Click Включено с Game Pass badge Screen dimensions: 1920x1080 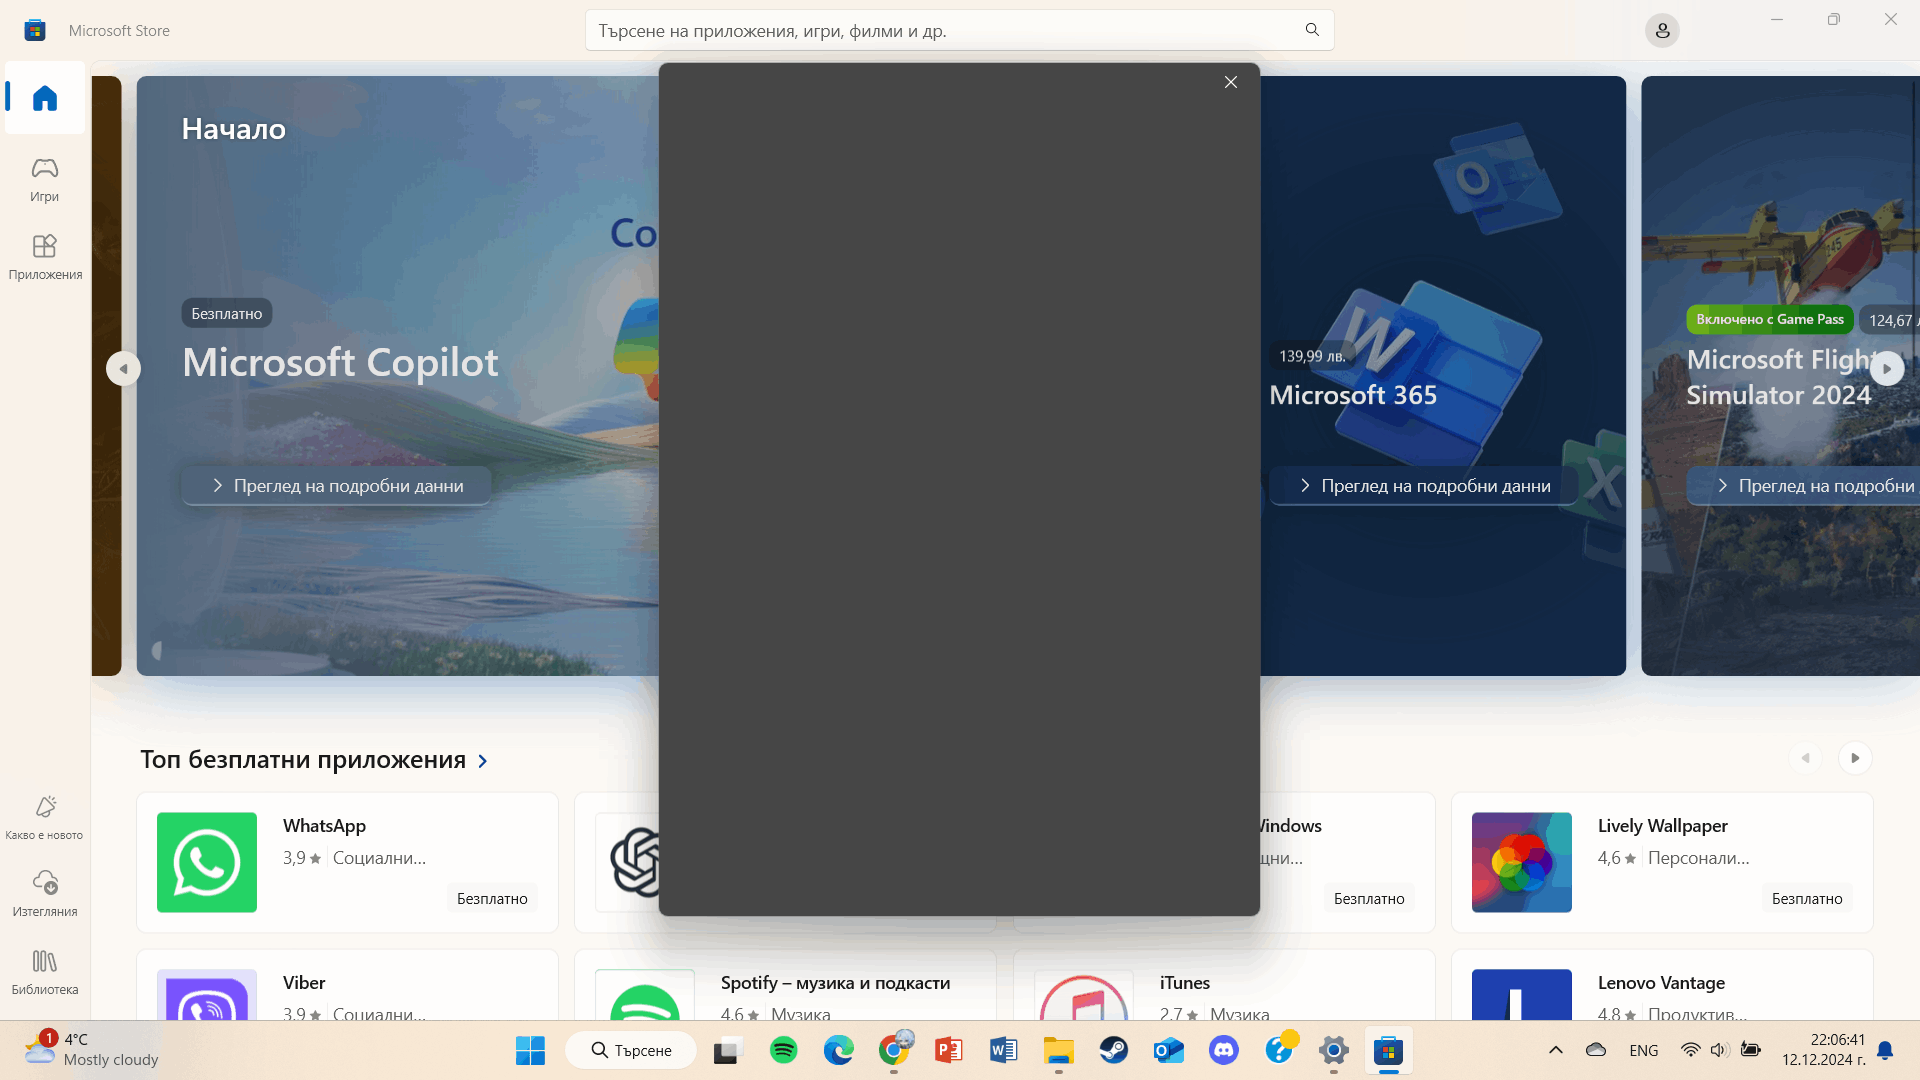pyautogui.click(x=1770, y=319)
